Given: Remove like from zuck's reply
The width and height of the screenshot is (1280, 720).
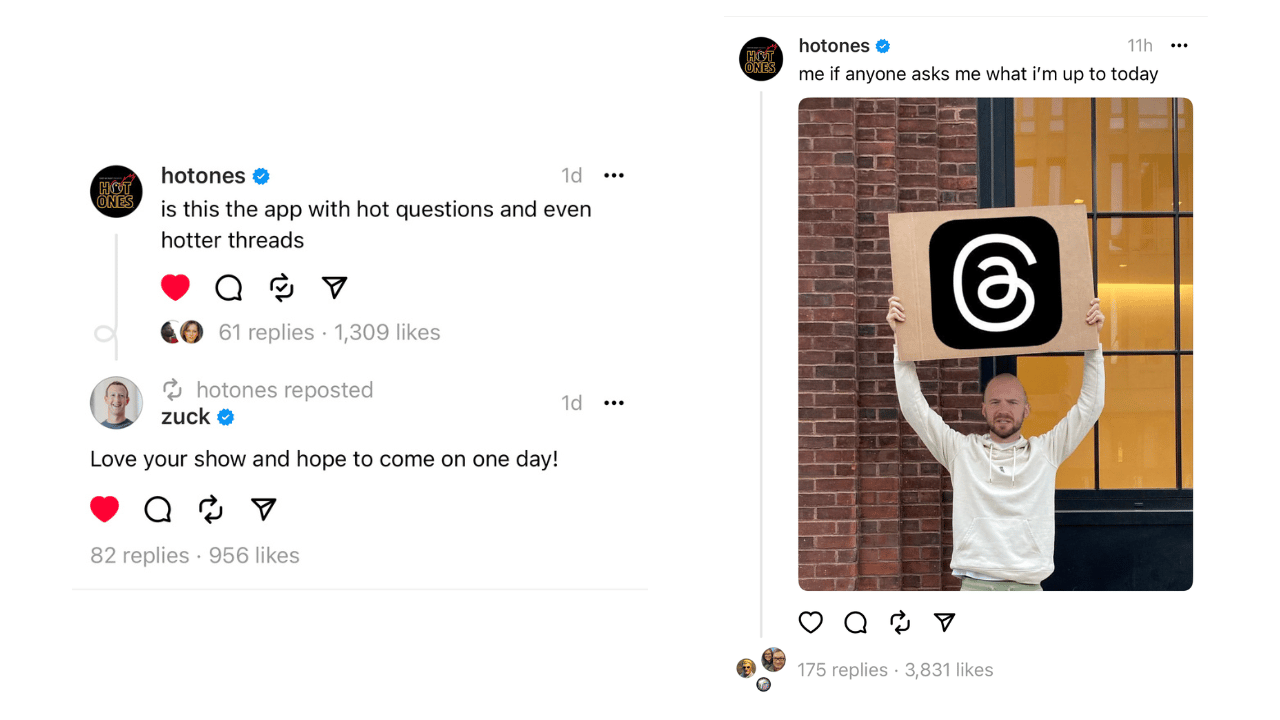Looking at the screenshot, I should click(104, 510).
